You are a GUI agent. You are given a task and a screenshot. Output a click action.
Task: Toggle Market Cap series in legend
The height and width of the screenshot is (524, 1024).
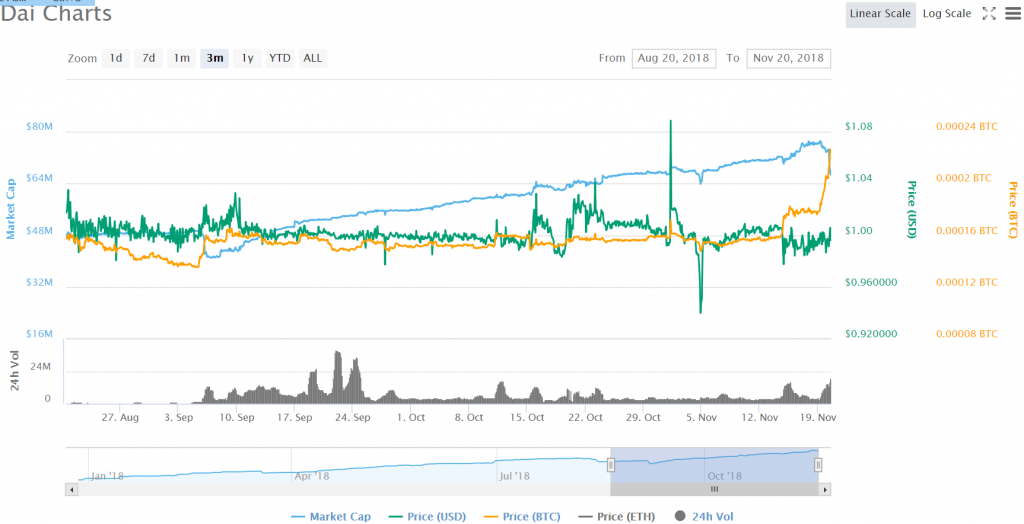click(x=330, y=516)
